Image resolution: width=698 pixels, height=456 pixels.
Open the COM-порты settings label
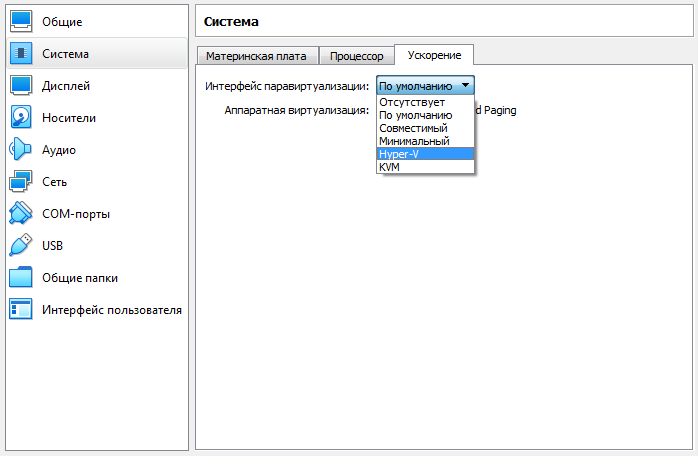76,214
